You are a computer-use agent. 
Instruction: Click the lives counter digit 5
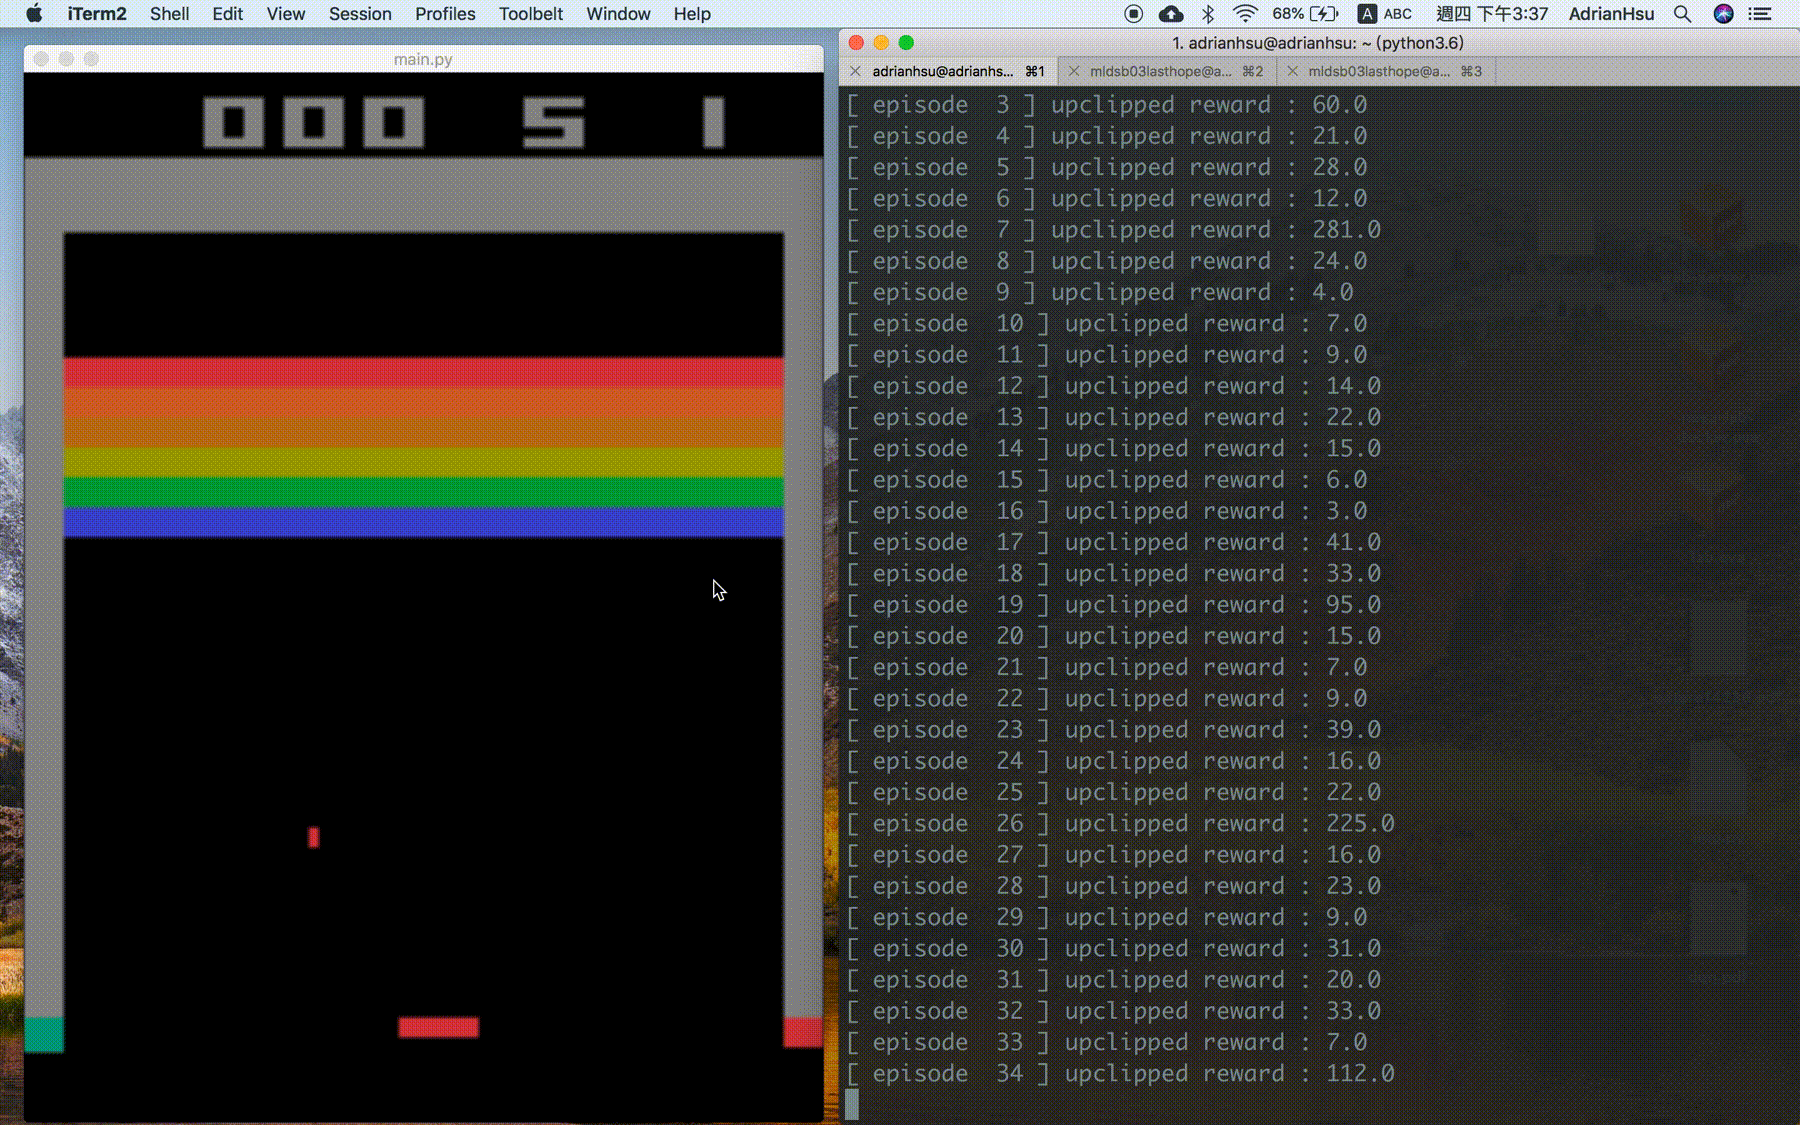[553, 122]
